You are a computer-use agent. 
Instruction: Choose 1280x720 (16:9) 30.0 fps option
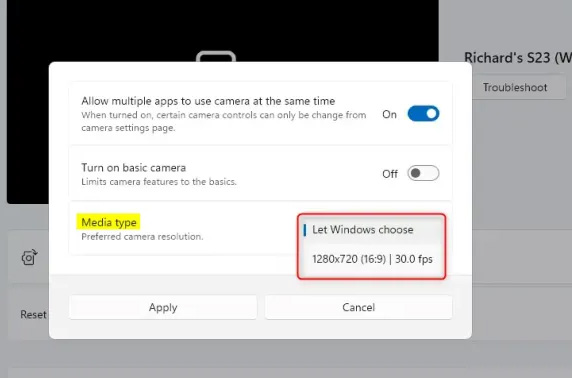pos(372,259)
